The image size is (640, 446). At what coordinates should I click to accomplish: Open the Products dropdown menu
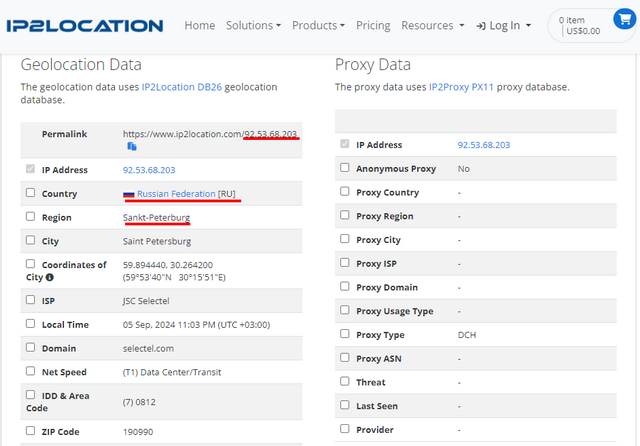(x=318, y=25)
